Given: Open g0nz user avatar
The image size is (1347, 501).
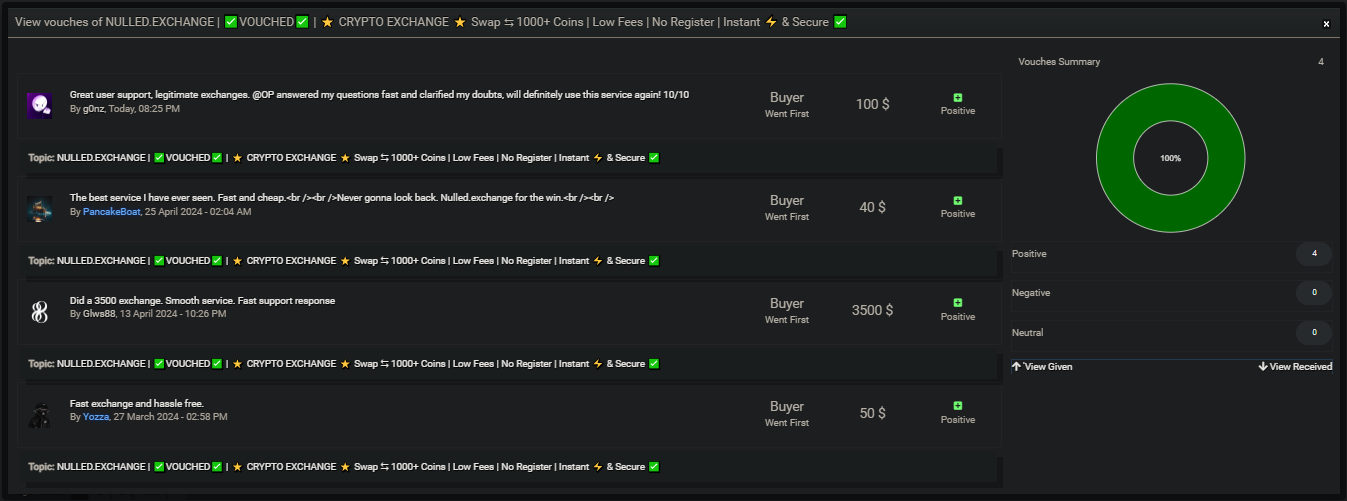Looking at the screenshot, I should coord(39,105).
